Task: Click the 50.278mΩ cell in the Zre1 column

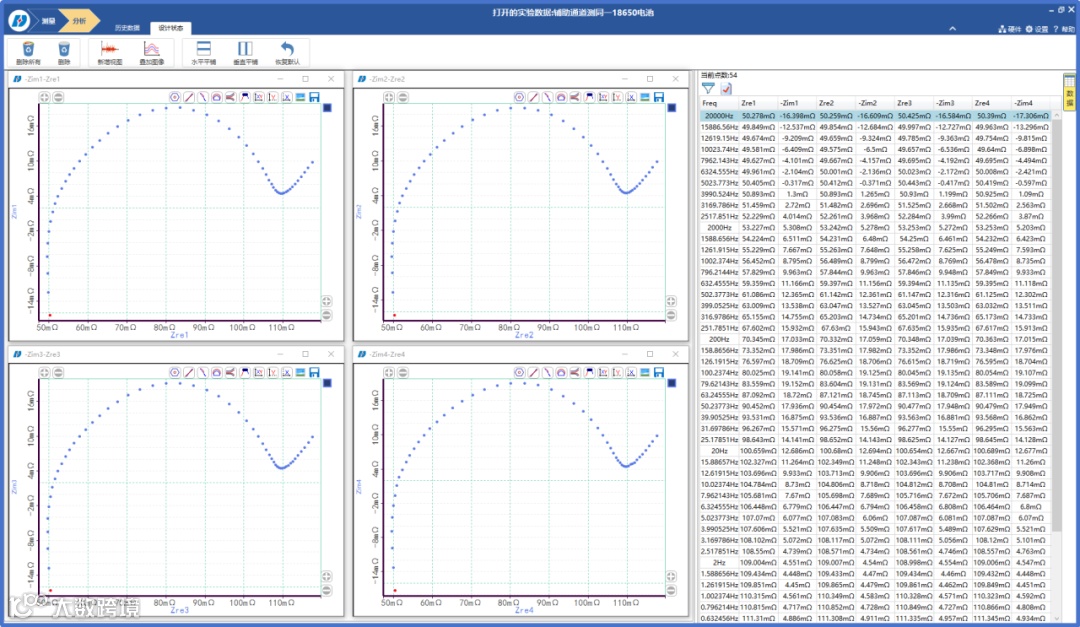Action: click(x=758, y=116)
